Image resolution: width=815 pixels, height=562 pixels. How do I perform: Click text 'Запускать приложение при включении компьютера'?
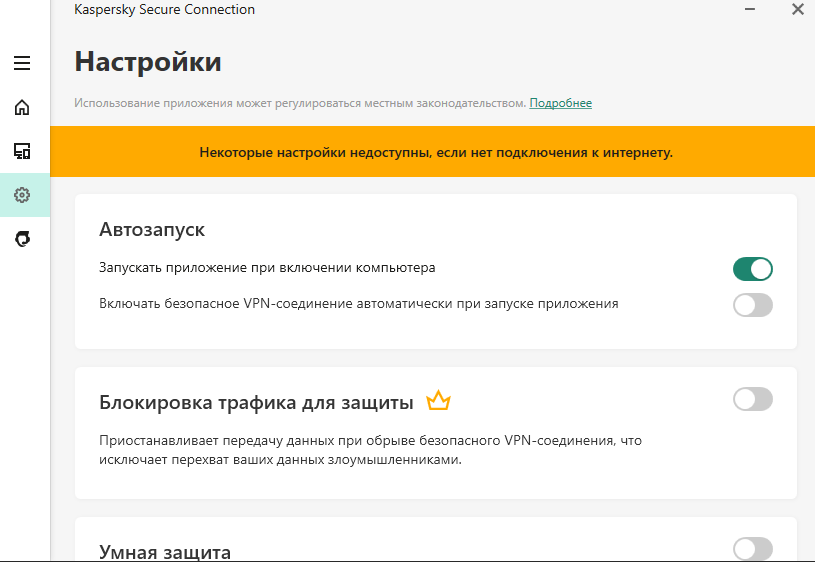[x=267, y=268]
